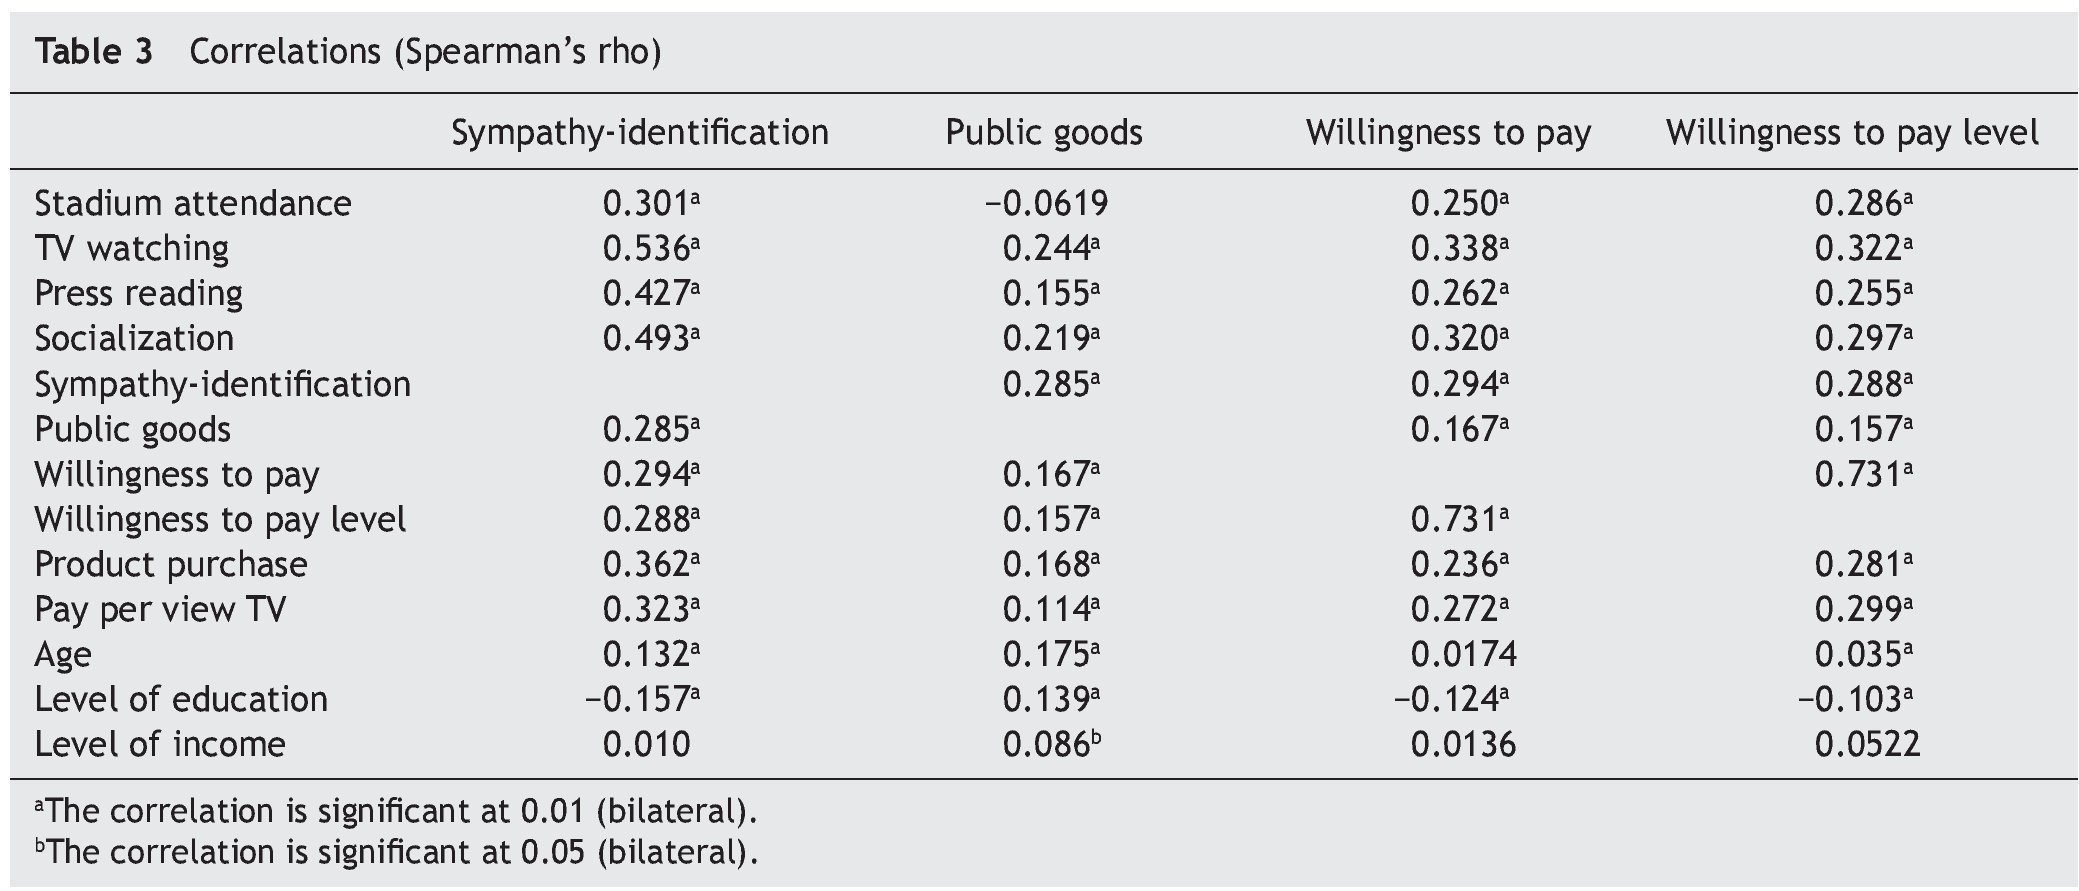Click the "Sympathy-identification" column header
Viewport: 2079px width, 891px height.
click(640, 132)
